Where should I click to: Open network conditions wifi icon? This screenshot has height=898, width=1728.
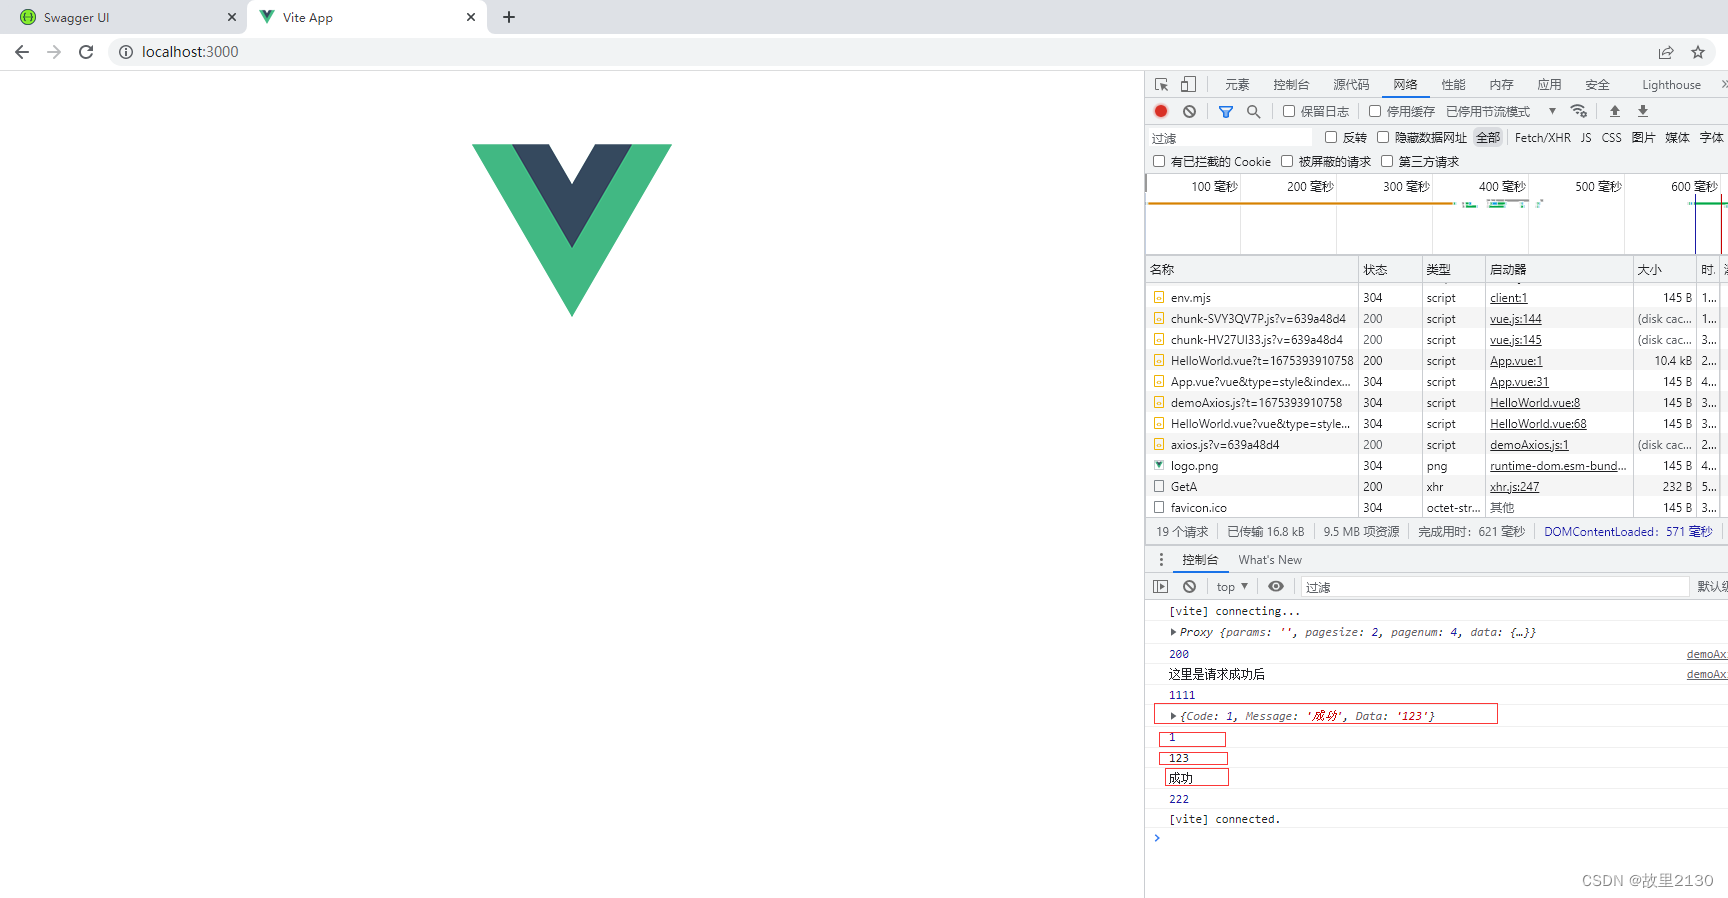(x=1579, y=111)
